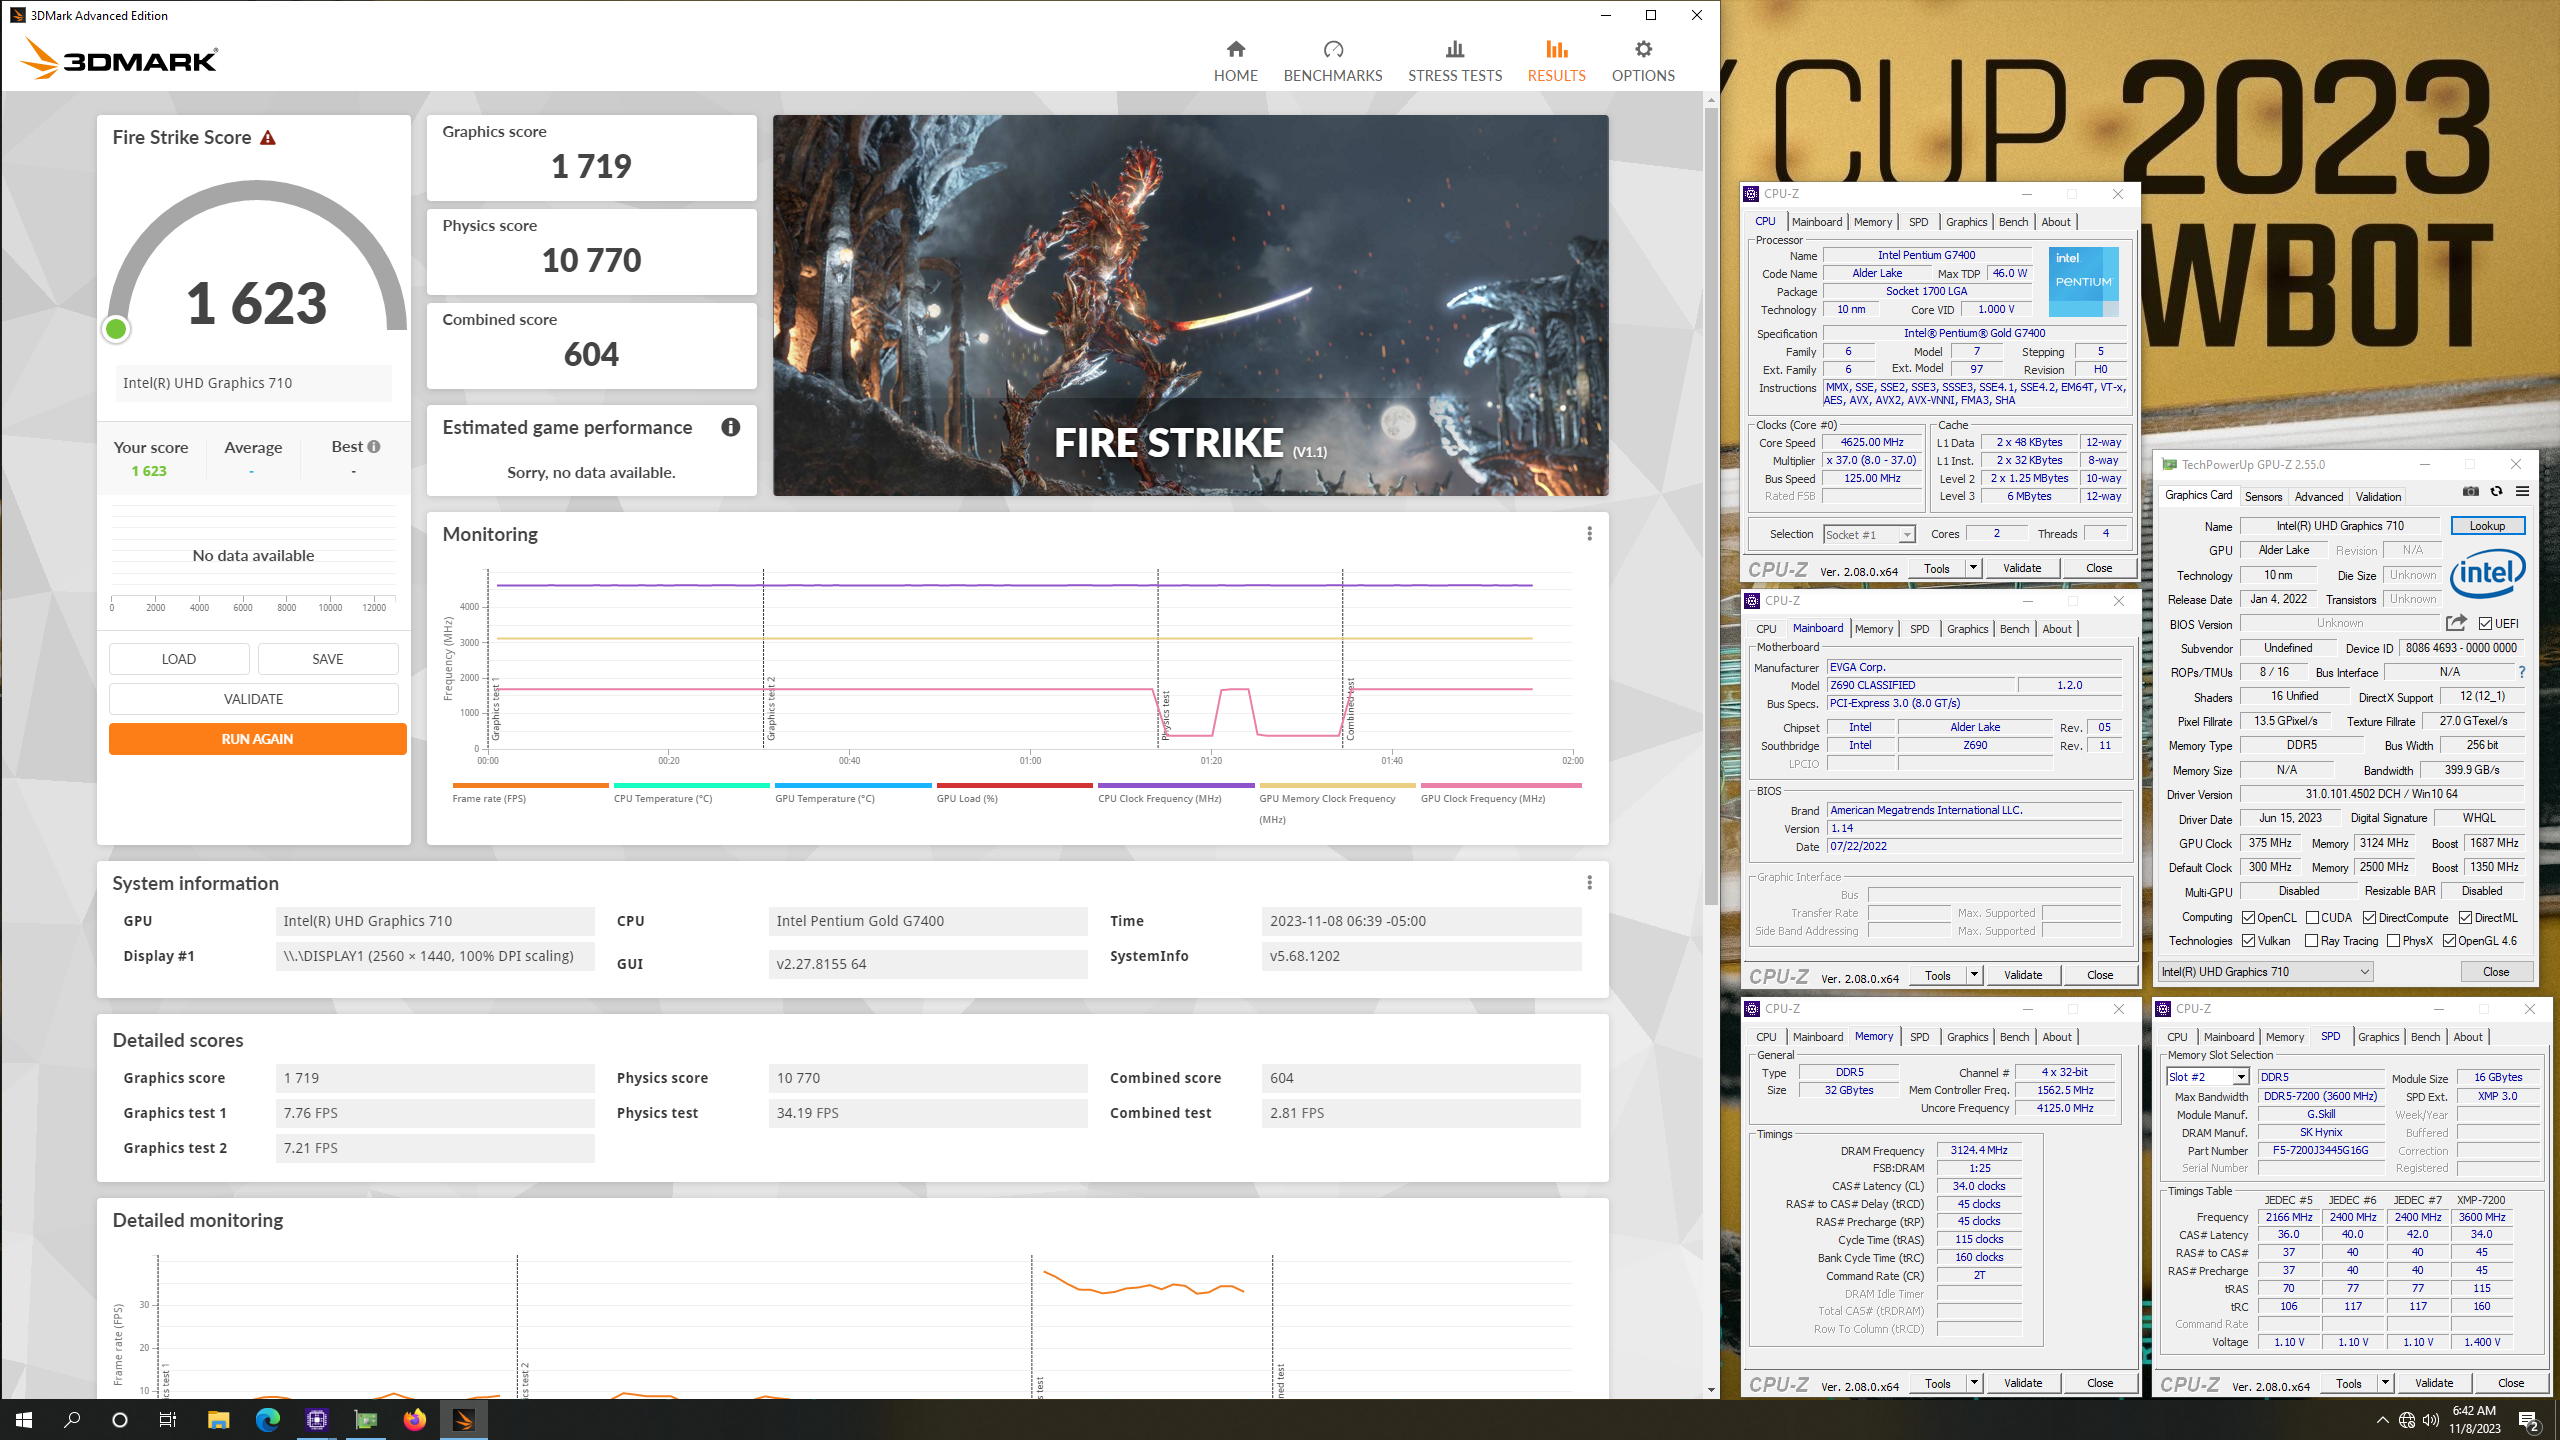Viewport: 2560px width, 1440px height.
Task: Click the Lookup button in GPU-Z
Action: pos(2487,526)
